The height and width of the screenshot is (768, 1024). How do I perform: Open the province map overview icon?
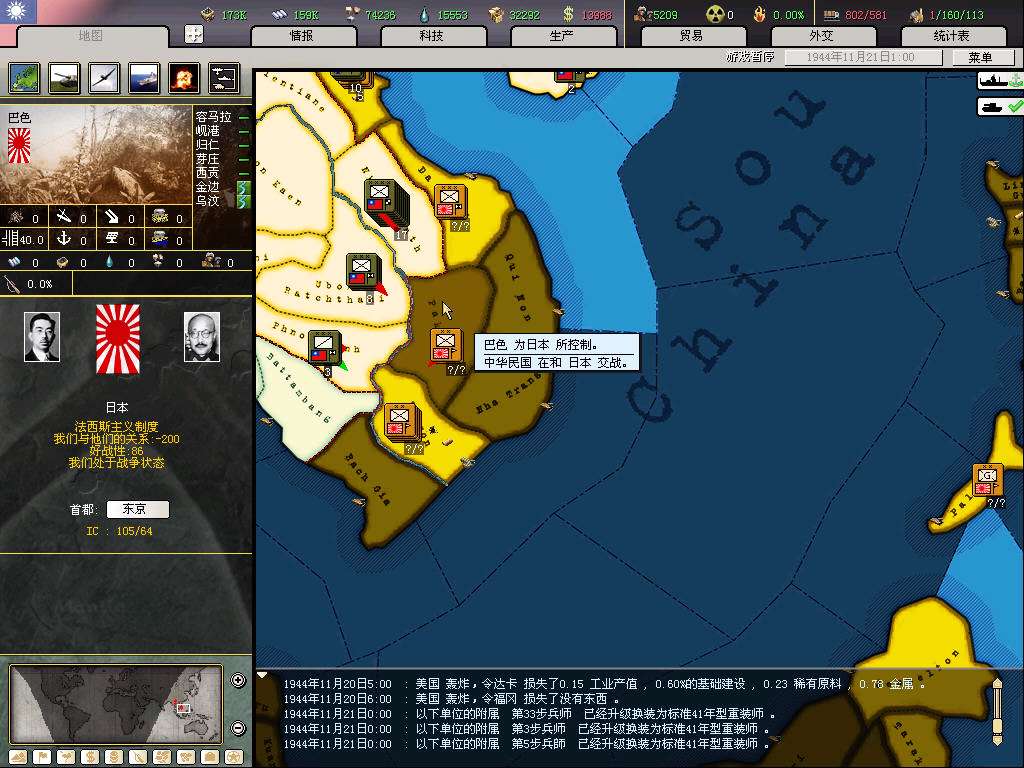pos(25,78)
